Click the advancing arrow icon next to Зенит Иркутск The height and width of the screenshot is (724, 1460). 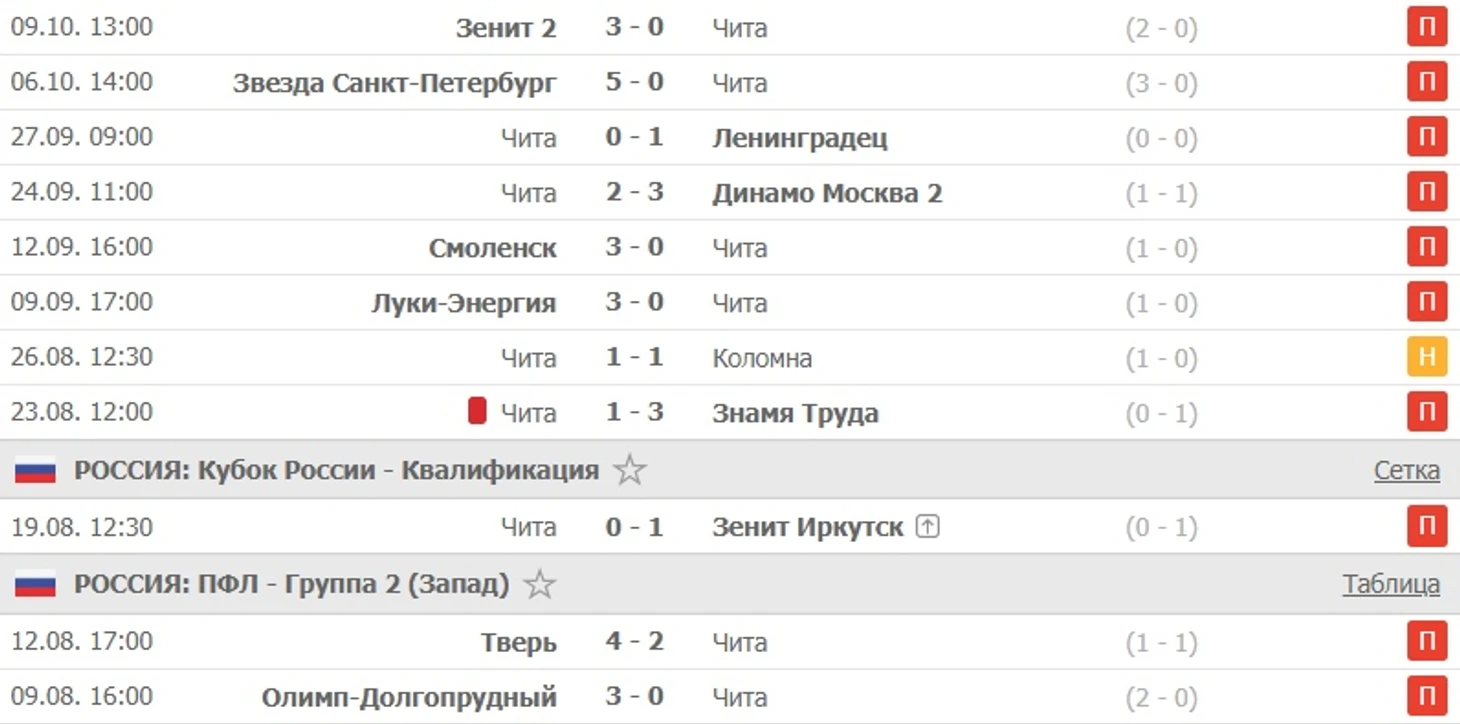pos(928,526)
